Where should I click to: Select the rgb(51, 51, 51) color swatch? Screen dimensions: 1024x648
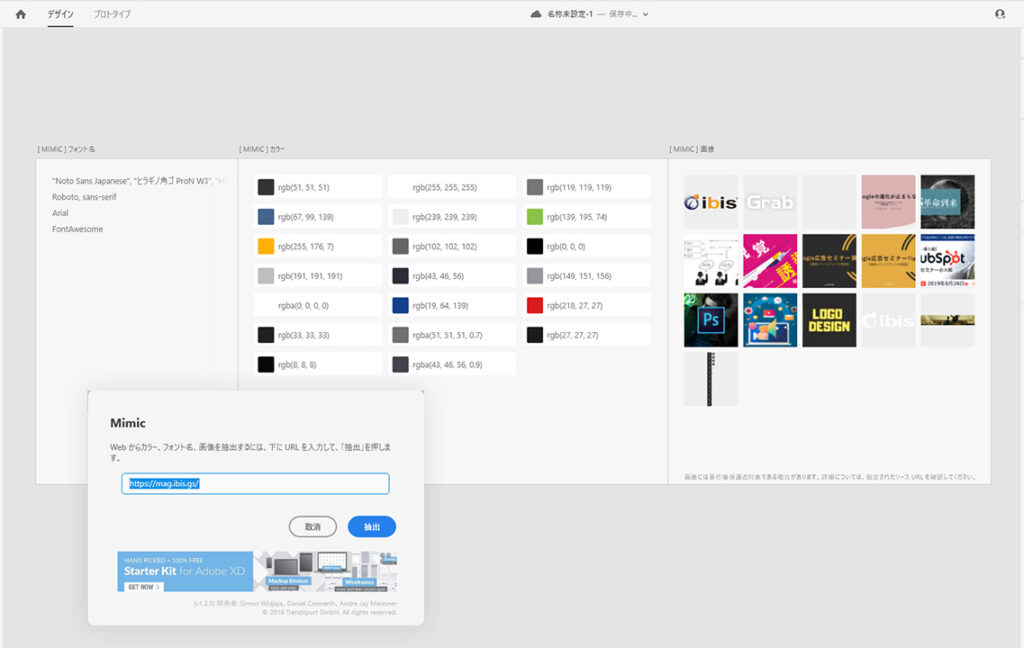click(266, 187)
